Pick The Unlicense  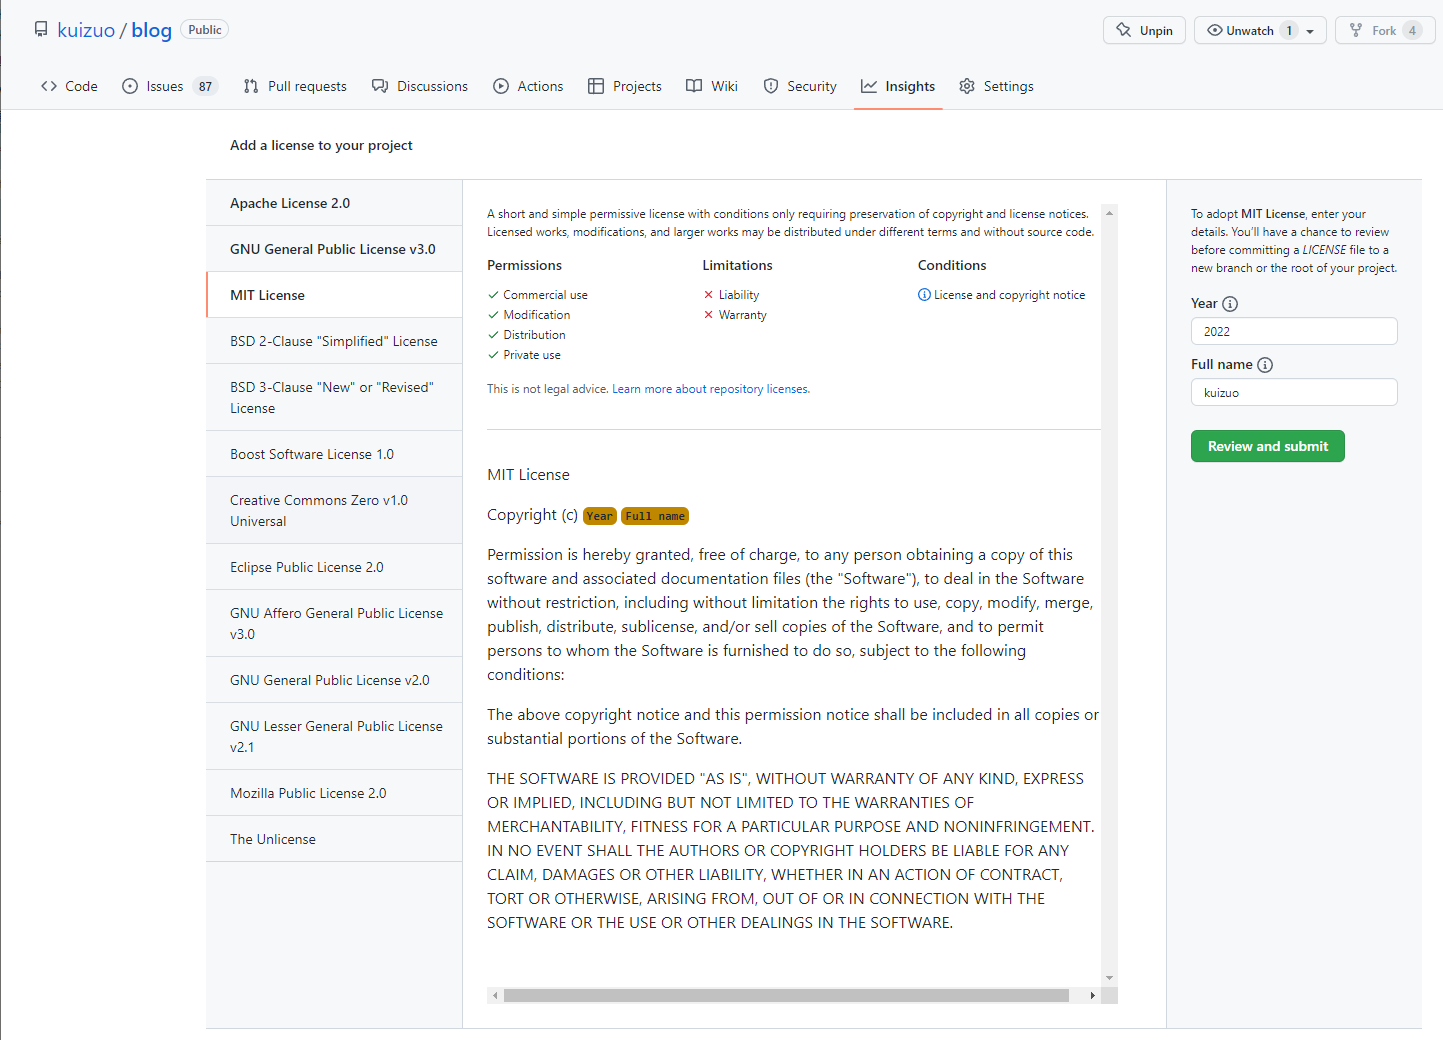[334, 839]
